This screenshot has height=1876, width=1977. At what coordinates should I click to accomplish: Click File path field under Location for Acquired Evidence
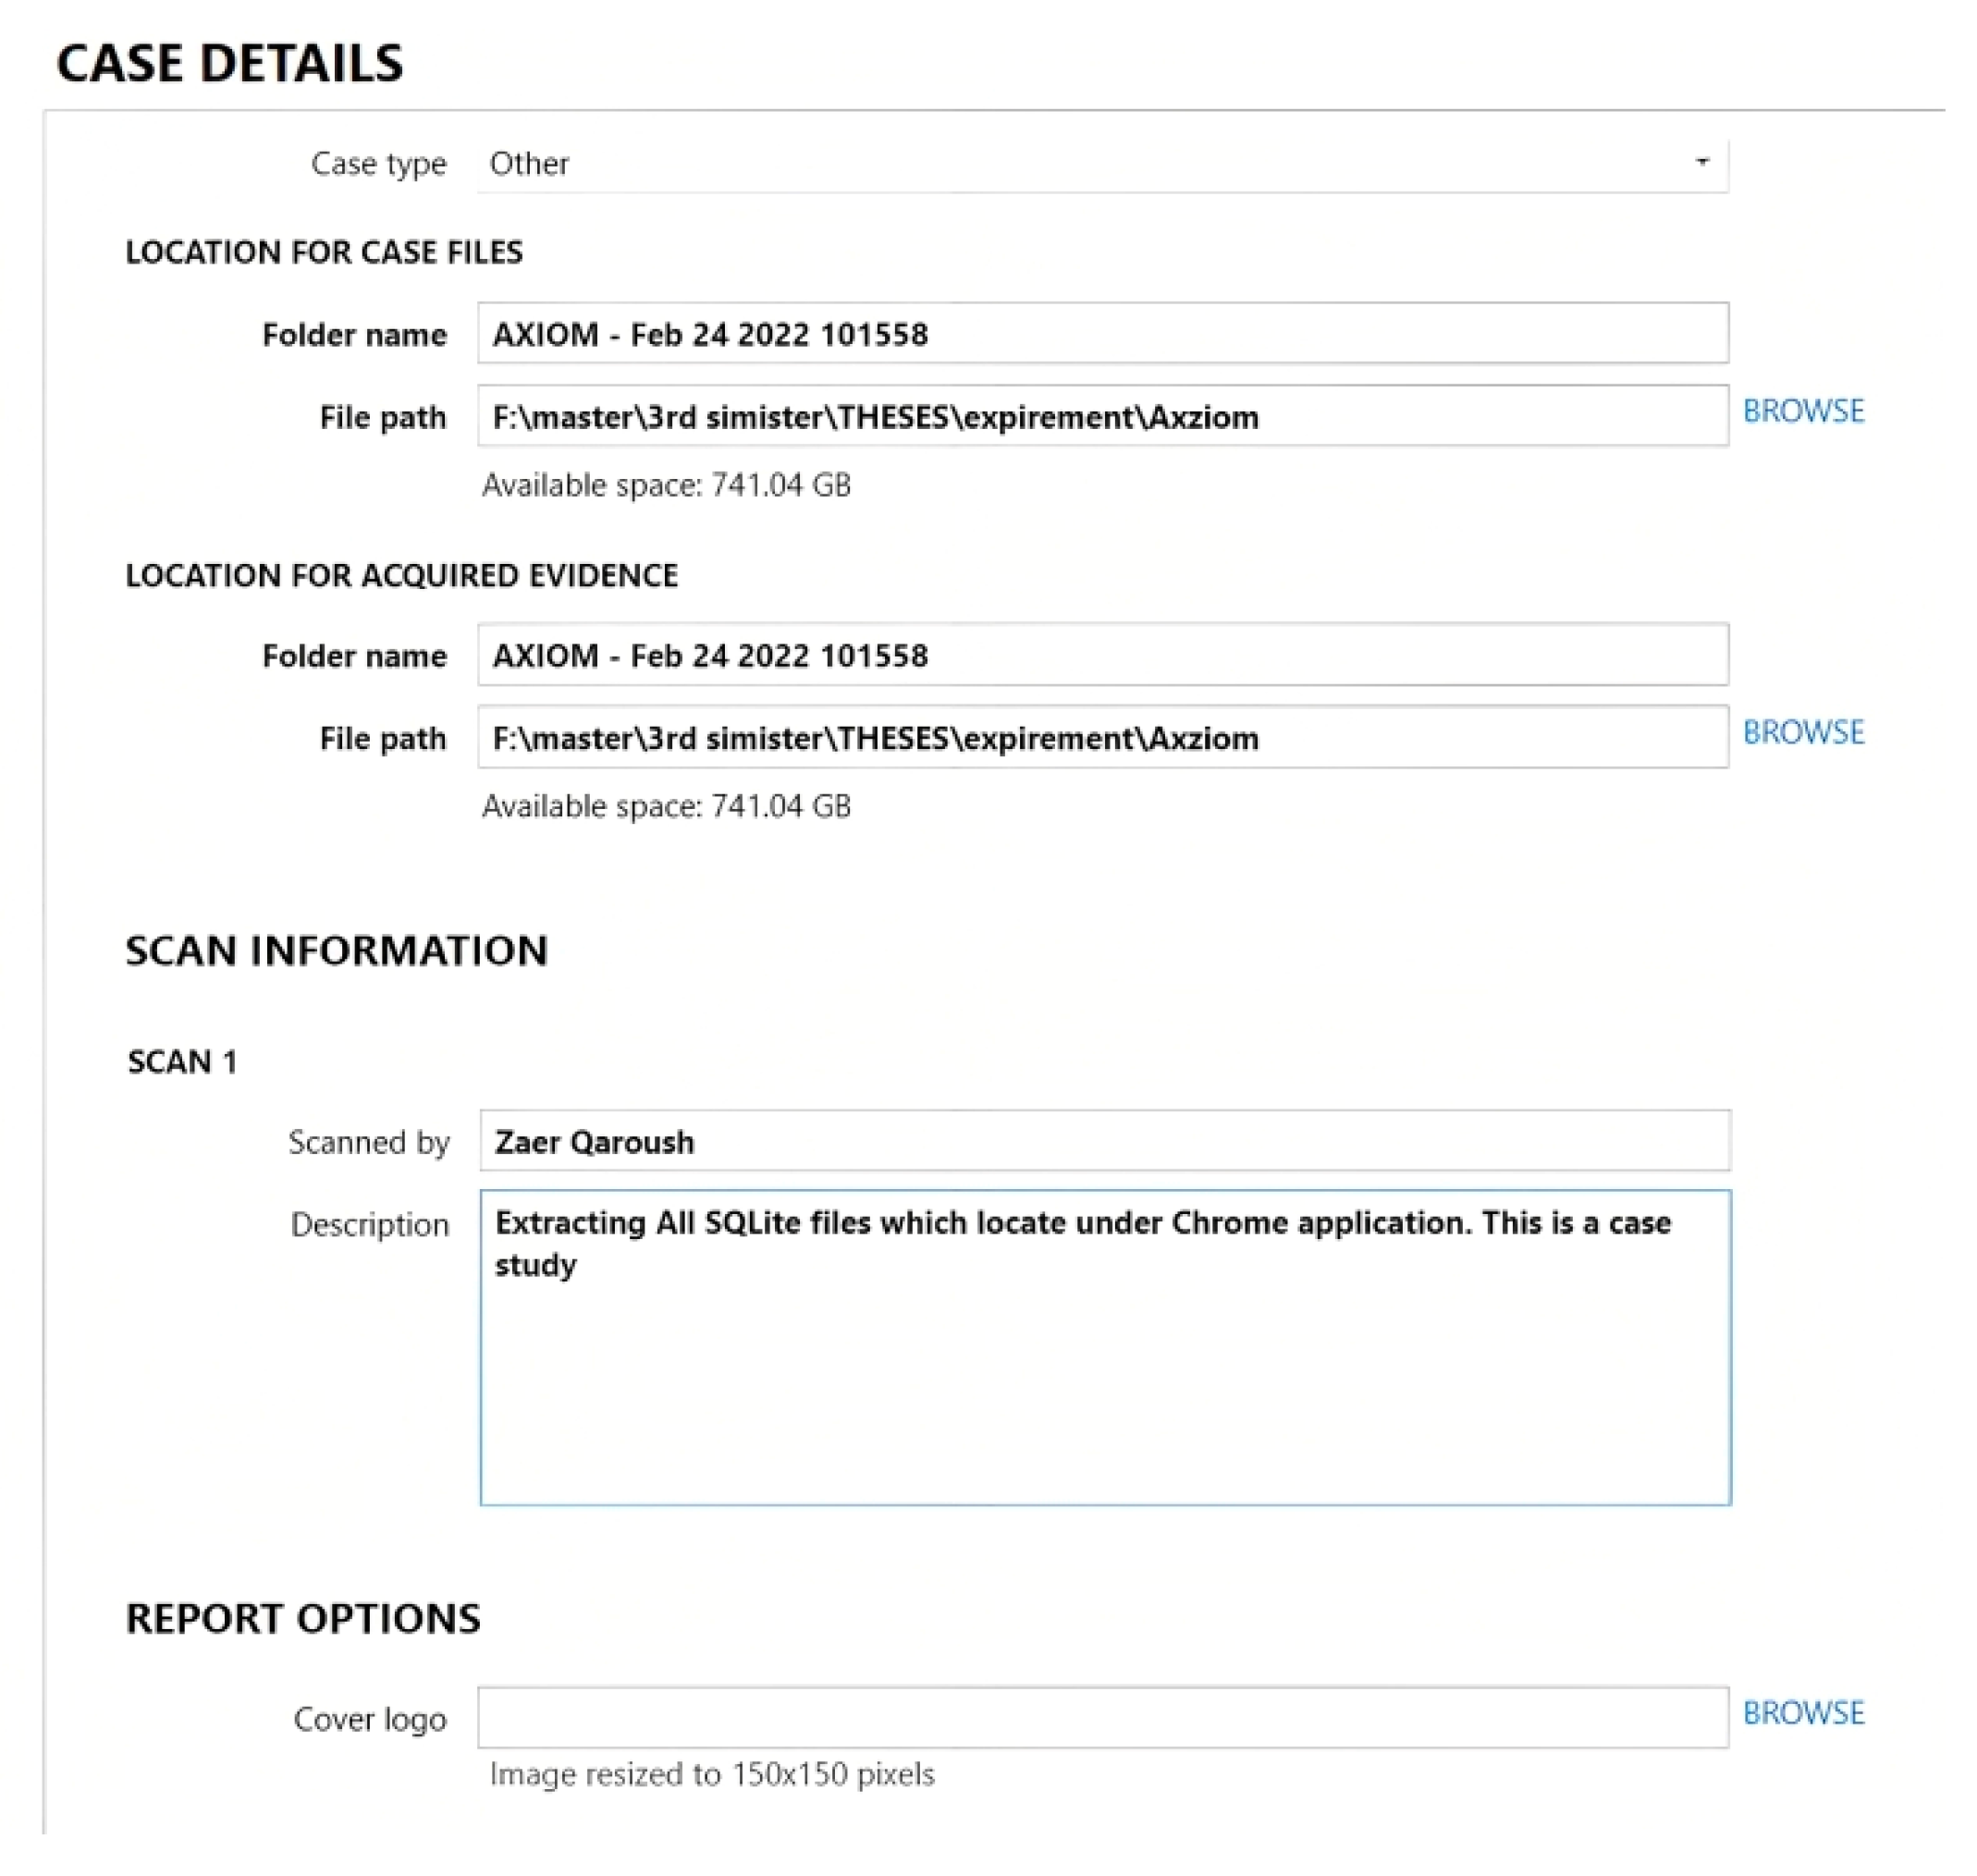pyautogui.click(x=1101, y=738)
